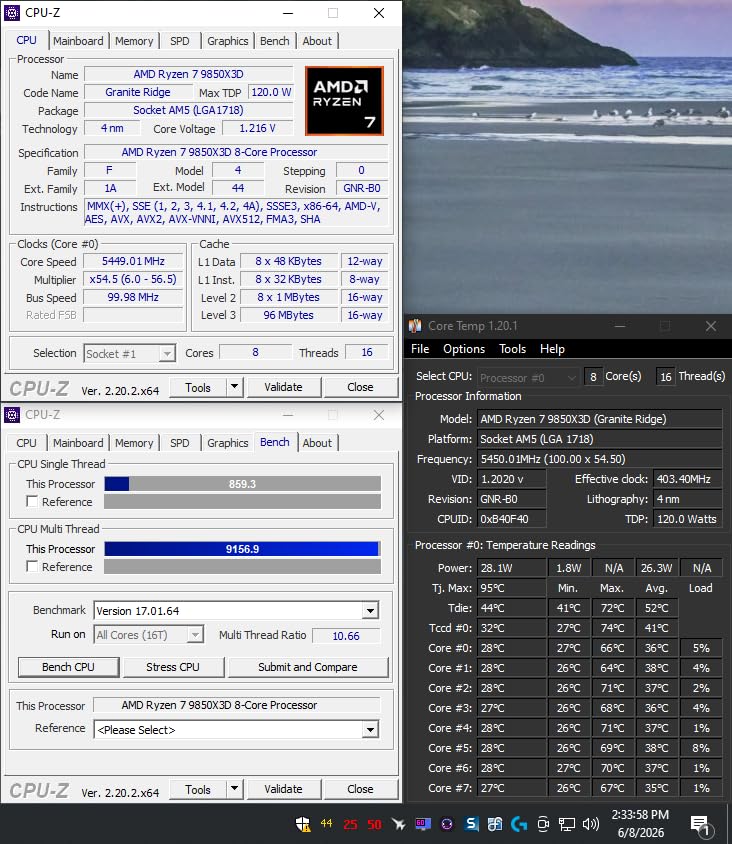Image resolution: width=732 pixels, height=844 pixels.
Task: Switch to Memory tab in top CPU-Z window
Action: pyautogui.click(x=134, y=41)
